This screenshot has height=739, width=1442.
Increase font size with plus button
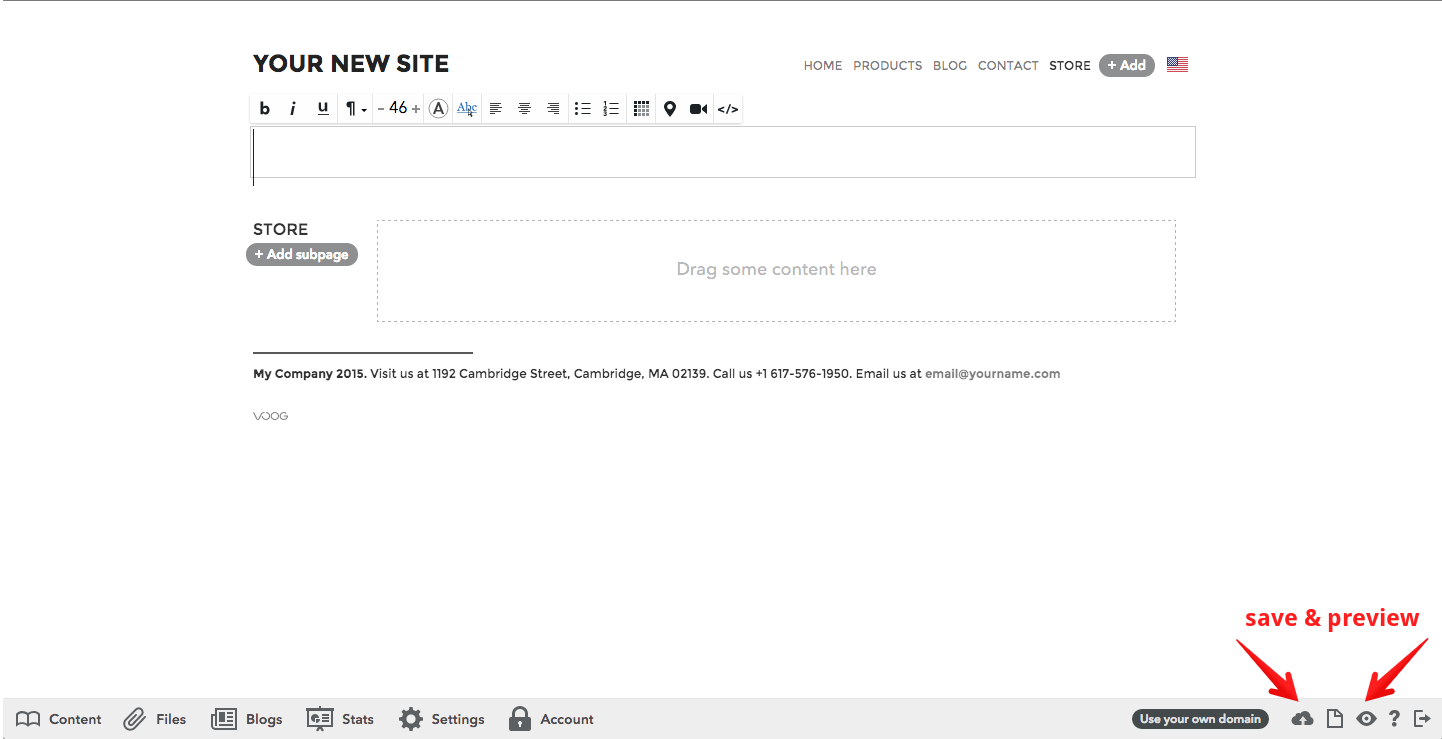pyautogui.click(x=416, y=109)
